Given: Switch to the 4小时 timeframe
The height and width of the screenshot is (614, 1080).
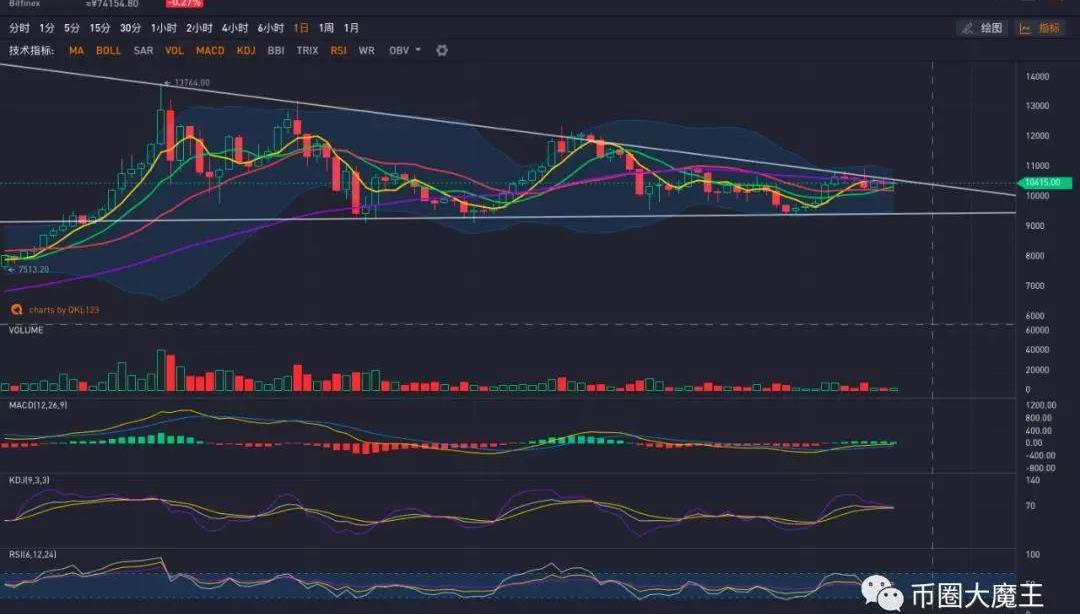Looking at the screenshot, I should (x=235, y=28).
